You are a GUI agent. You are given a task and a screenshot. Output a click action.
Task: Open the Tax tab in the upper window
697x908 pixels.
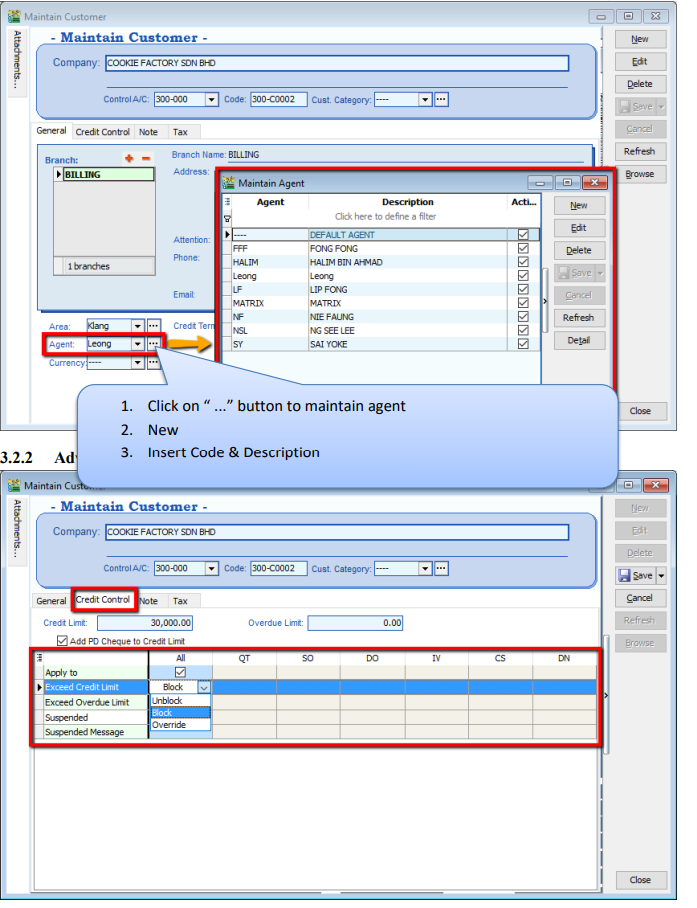180,132
